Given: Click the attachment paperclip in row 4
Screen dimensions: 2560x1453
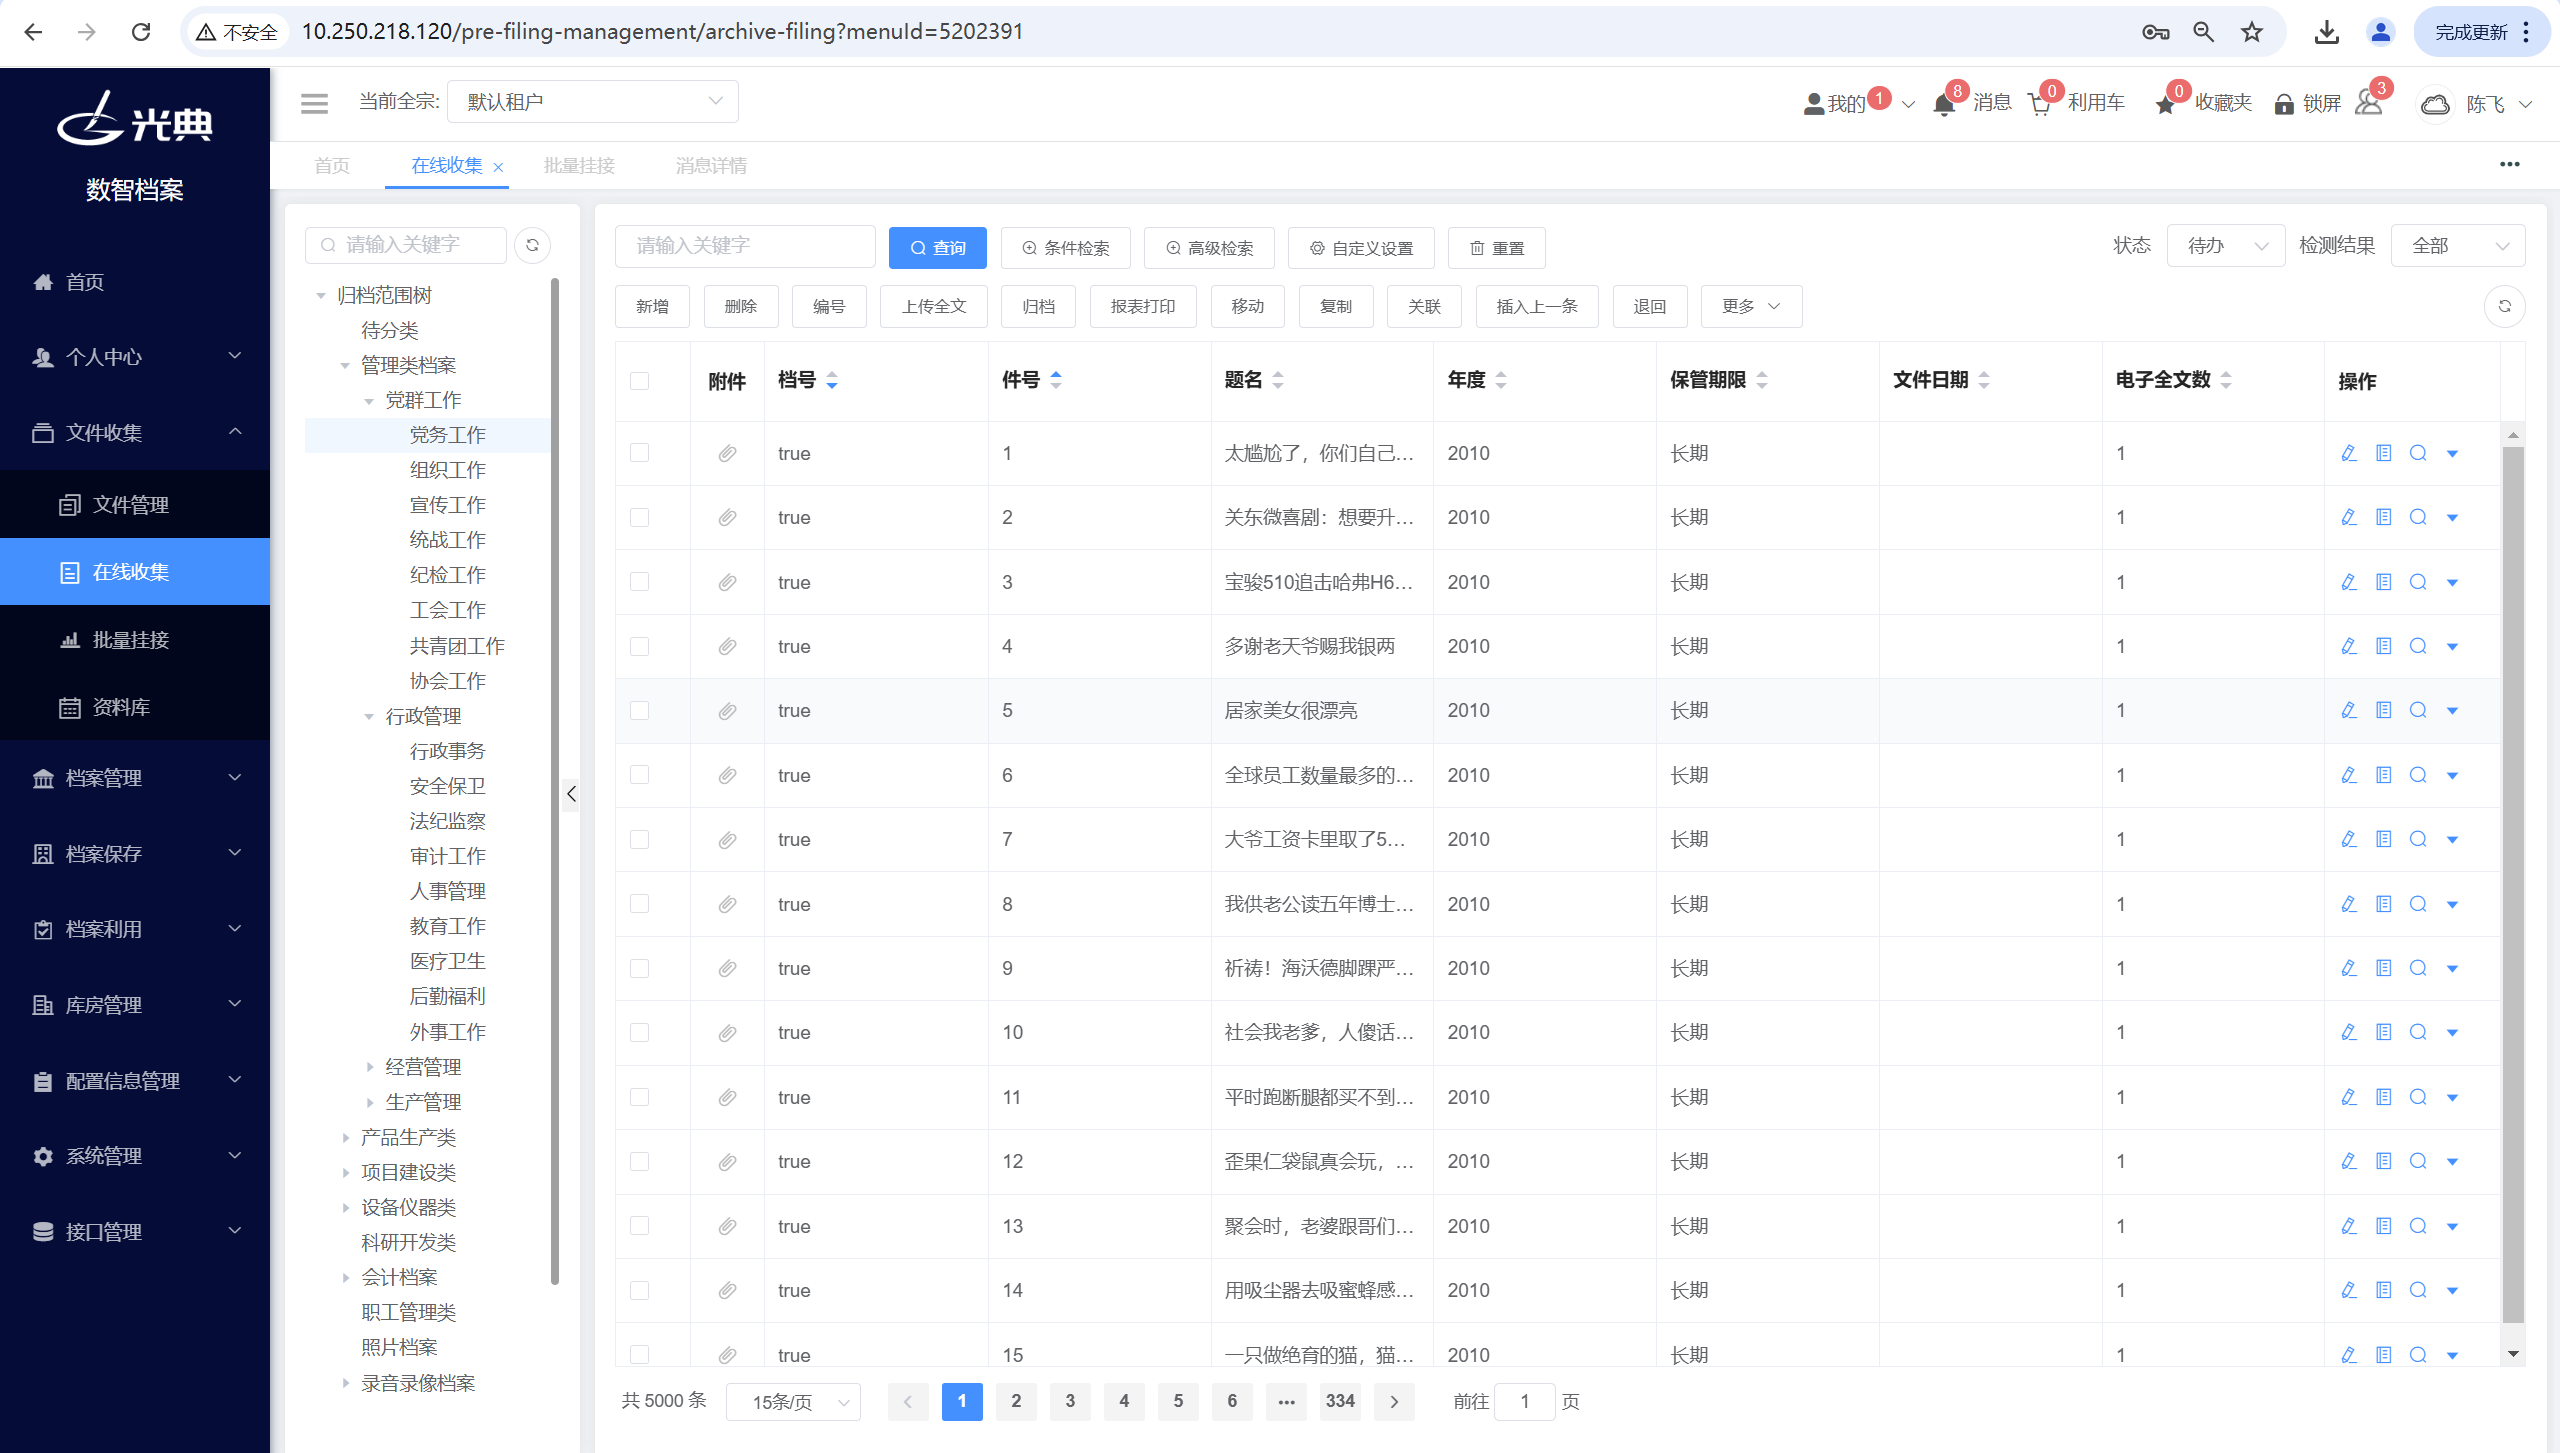Looking at the screenshot, I should click(x=727, y=646).
